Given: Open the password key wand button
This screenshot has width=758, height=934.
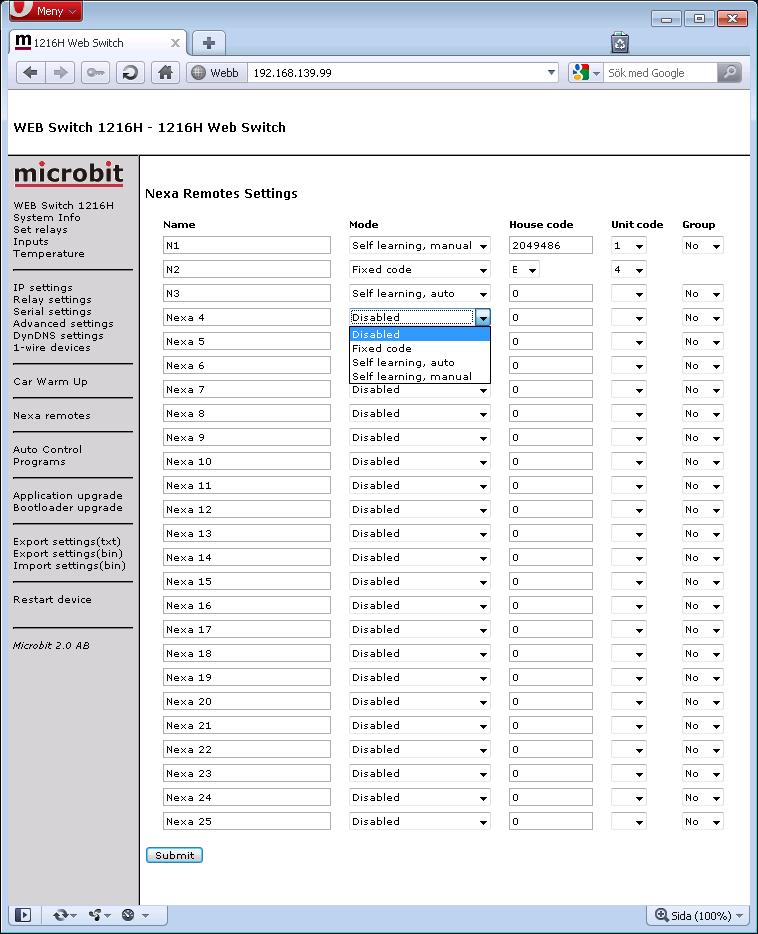Looking at the screenshot, I should (95, 73).
